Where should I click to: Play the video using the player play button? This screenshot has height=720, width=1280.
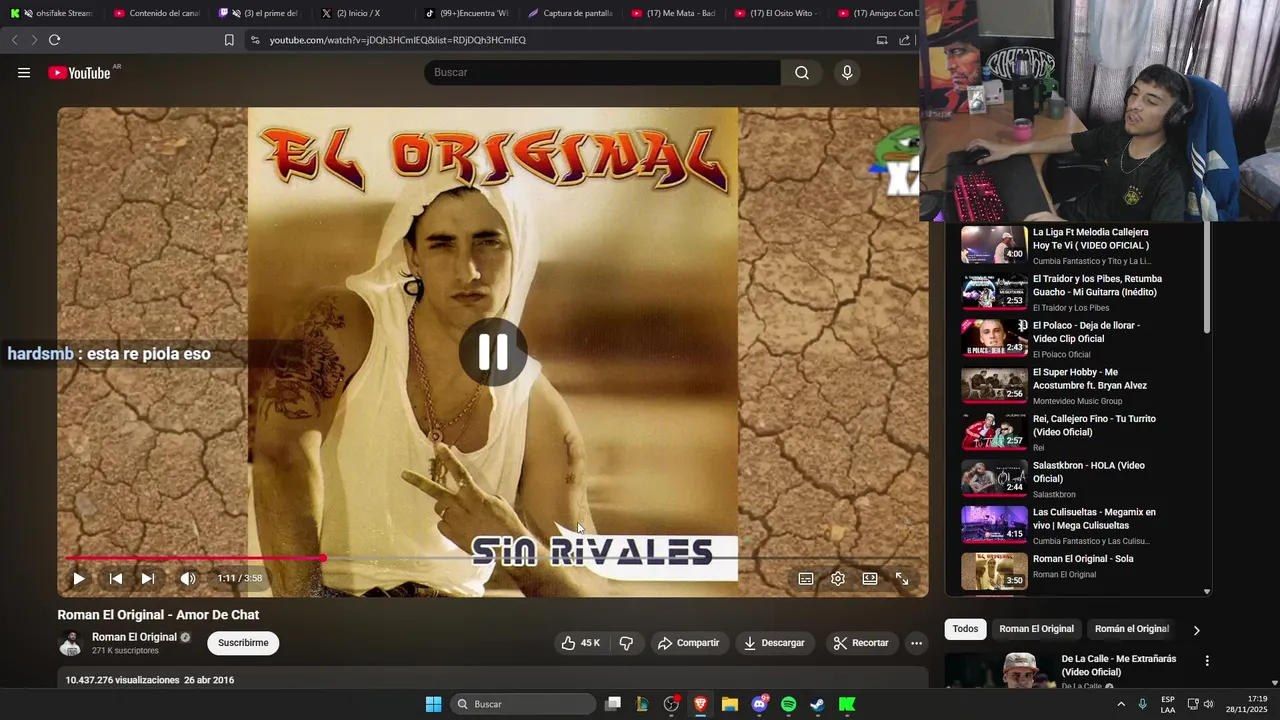(79, 578)
